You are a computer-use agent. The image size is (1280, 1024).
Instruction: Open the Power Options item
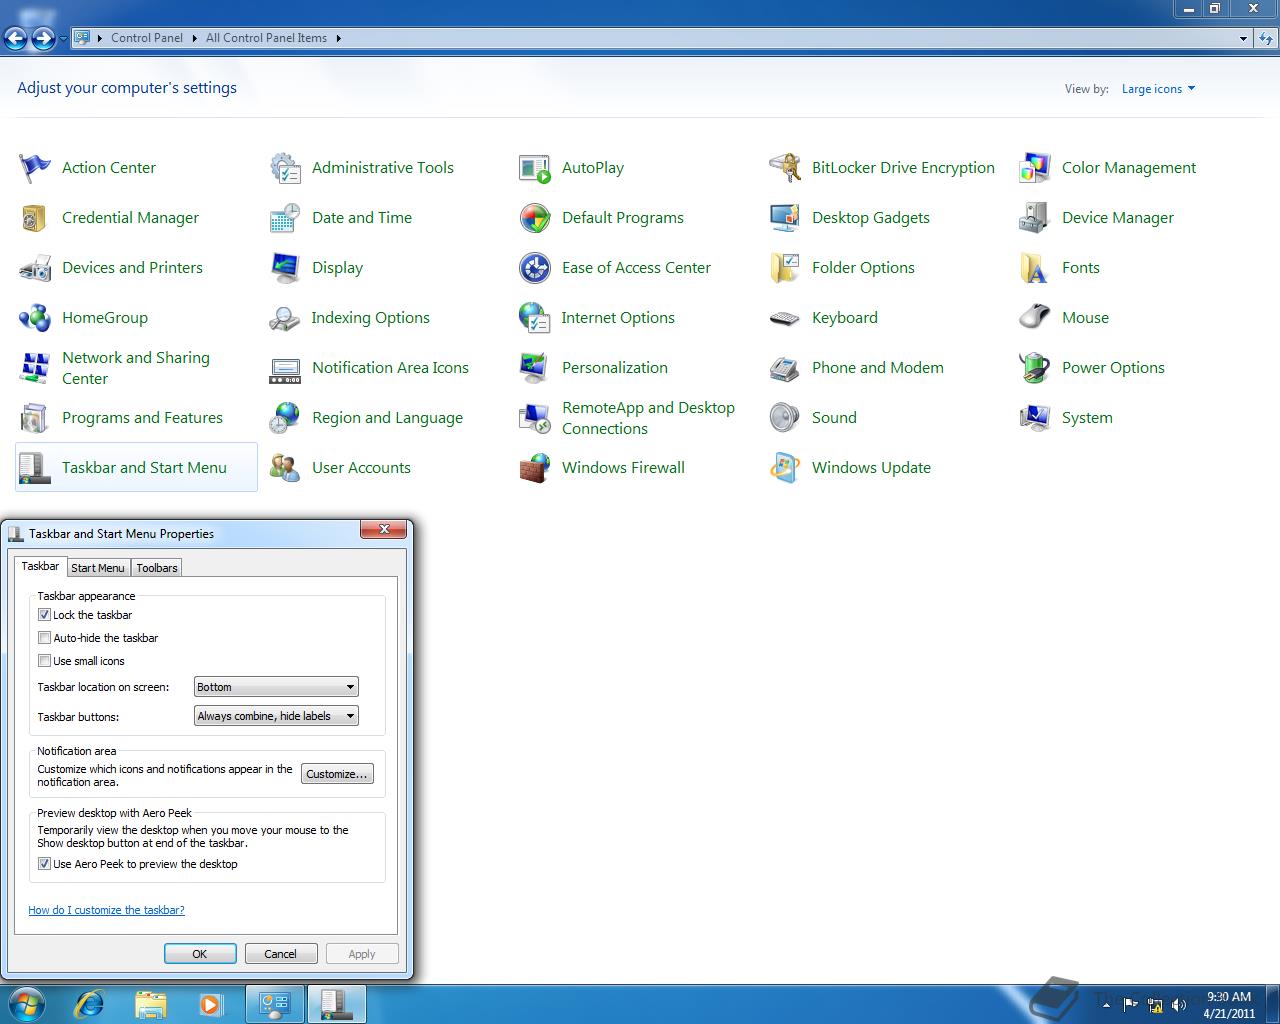click(x=1113, y=368)
